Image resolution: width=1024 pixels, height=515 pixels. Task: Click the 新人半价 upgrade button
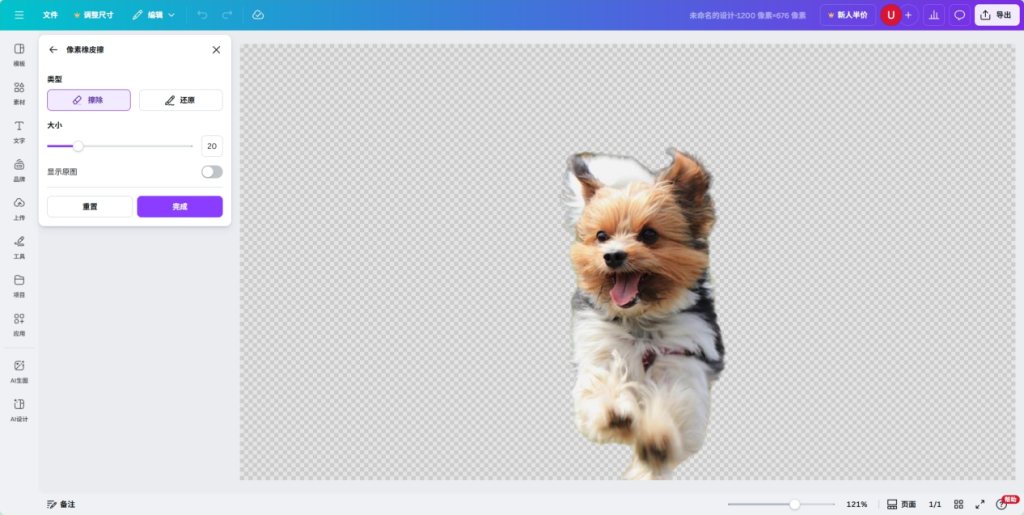coord(848,15)
